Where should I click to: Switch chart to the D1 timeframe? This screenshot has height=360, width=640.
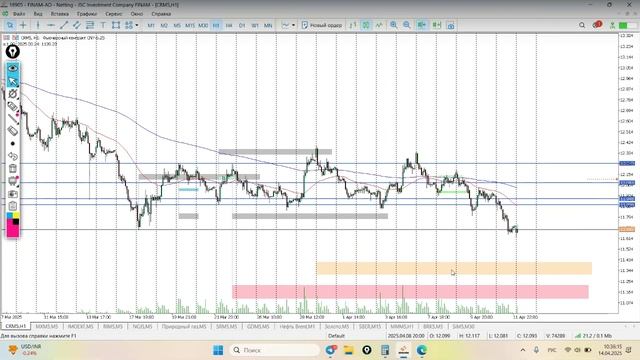pyautogui.click(x=242, y=25)
